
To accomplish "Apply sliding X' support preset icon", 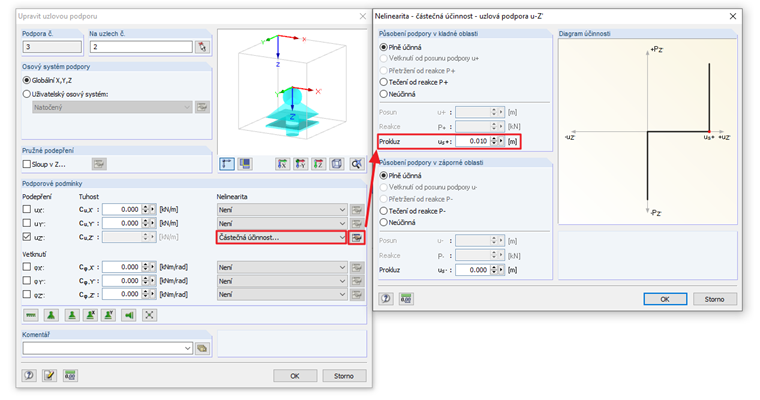I will pyautogui.click(x=90, y=315).
